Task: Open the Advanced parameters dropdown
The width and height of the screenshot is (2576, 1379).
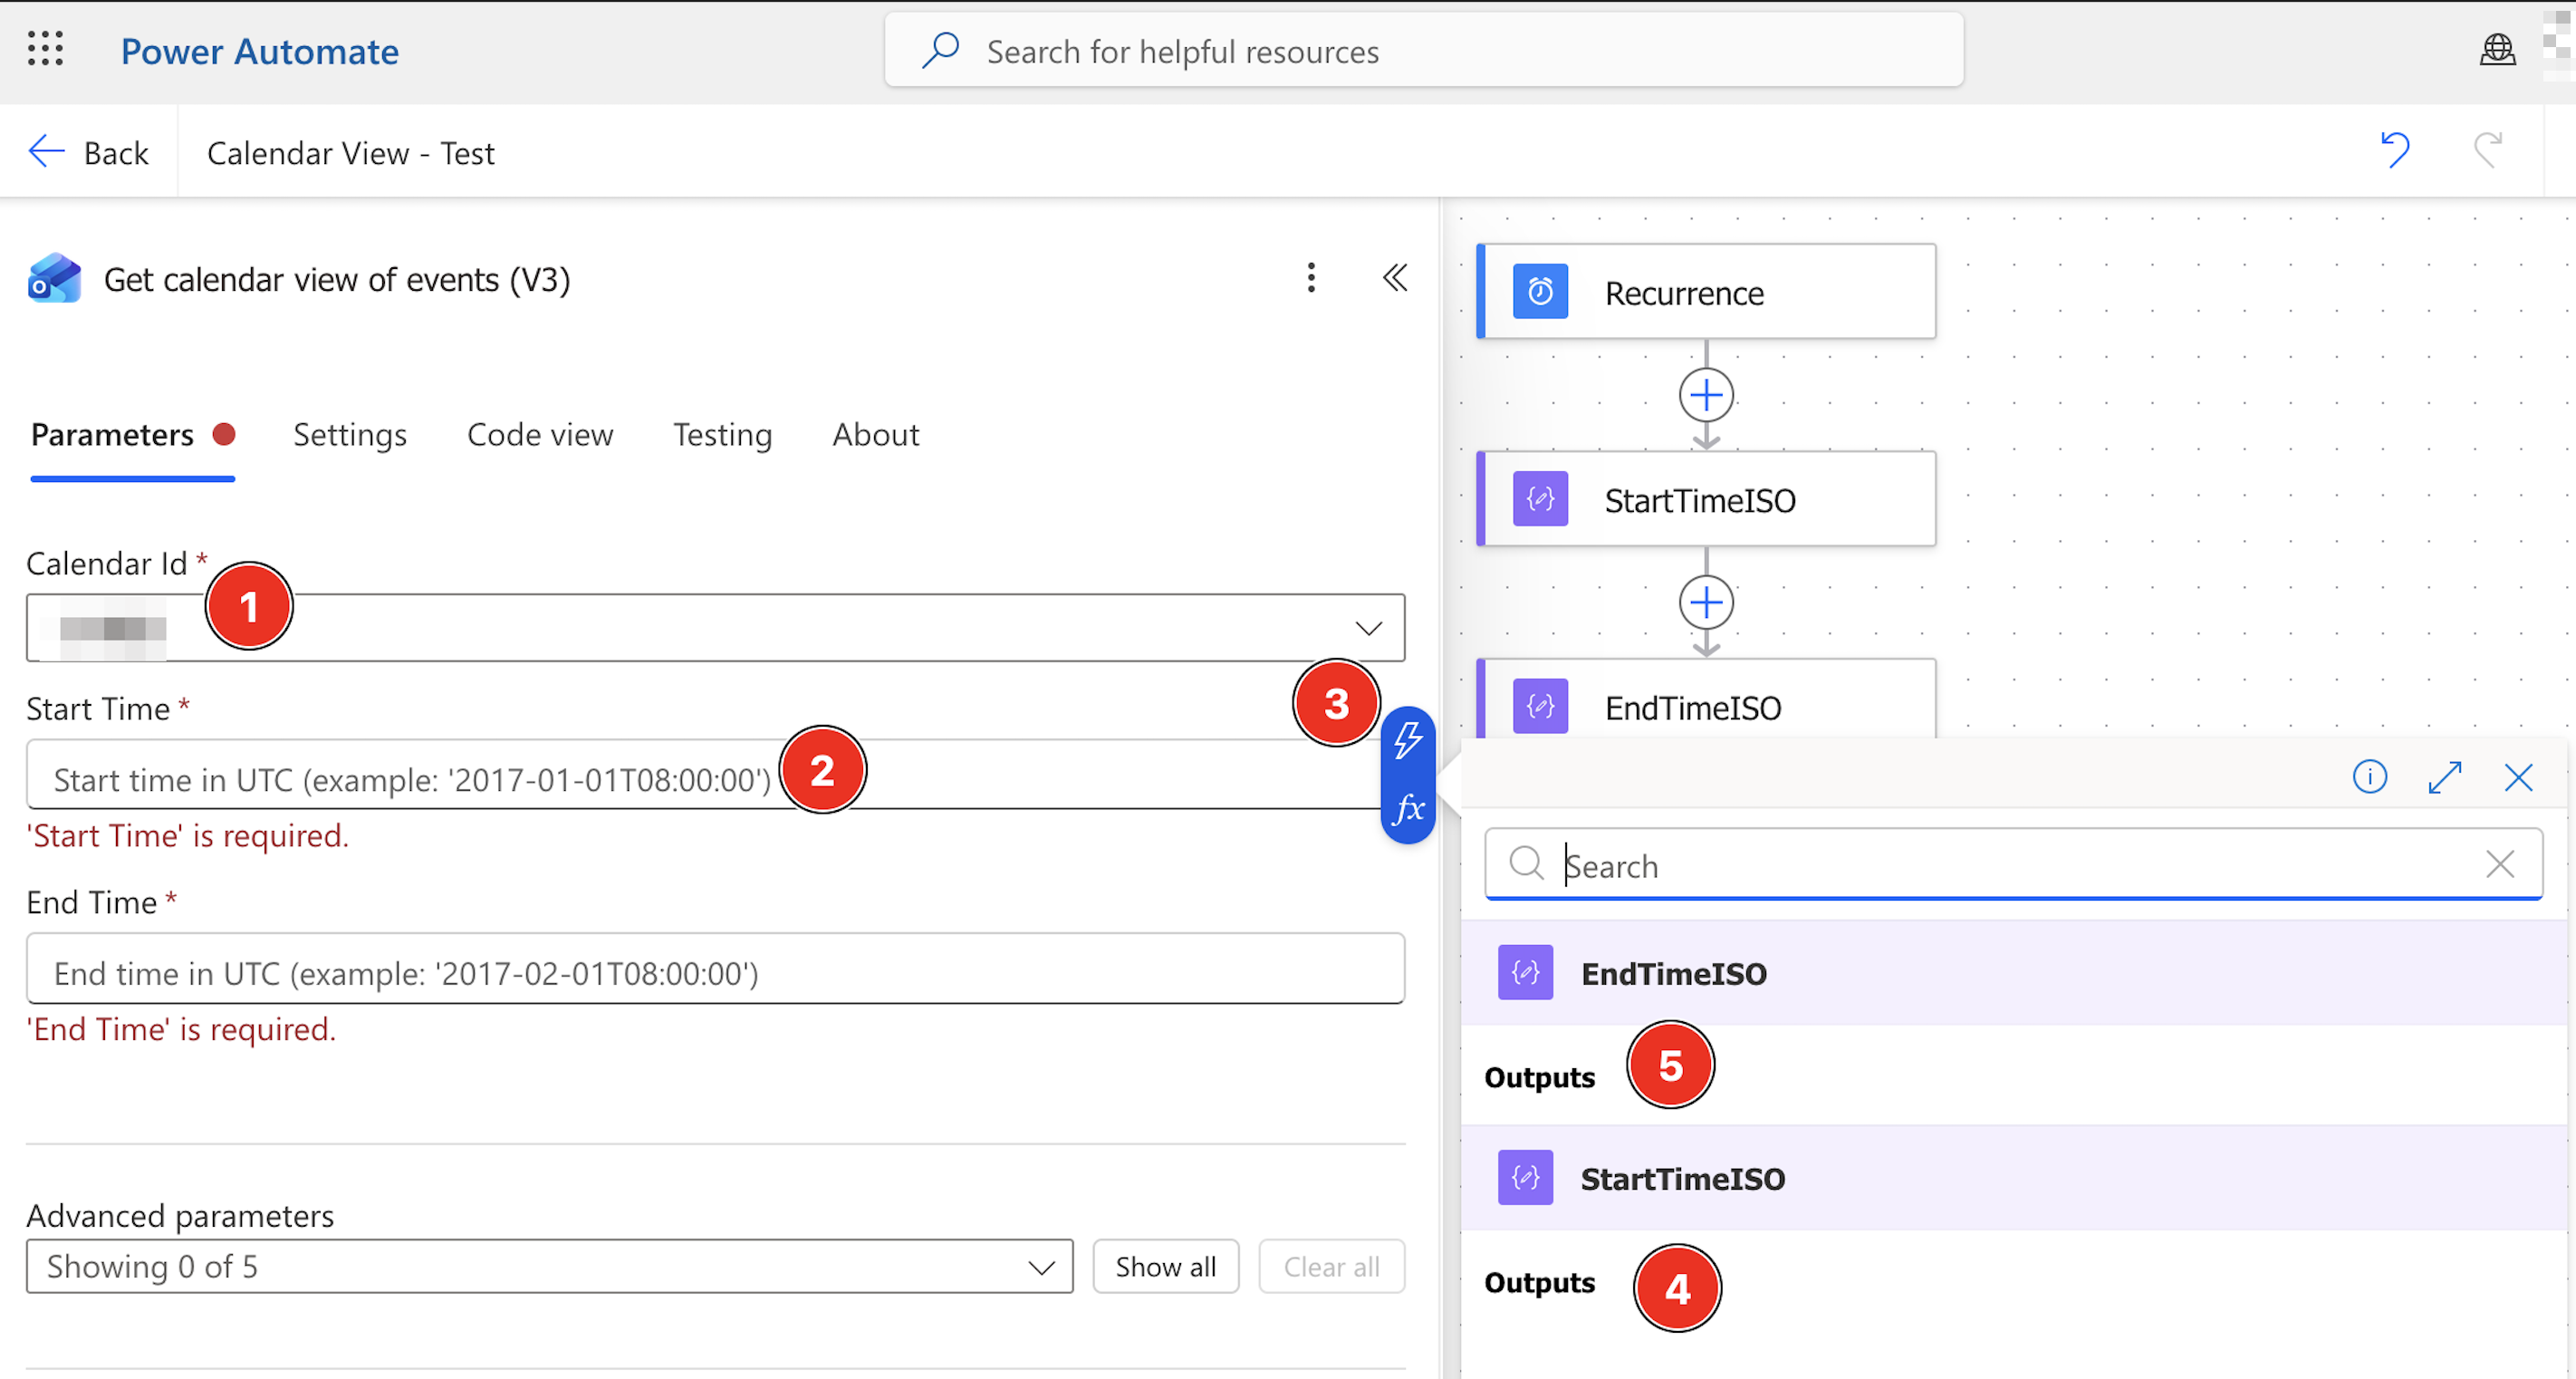Action: point(550,1267)
